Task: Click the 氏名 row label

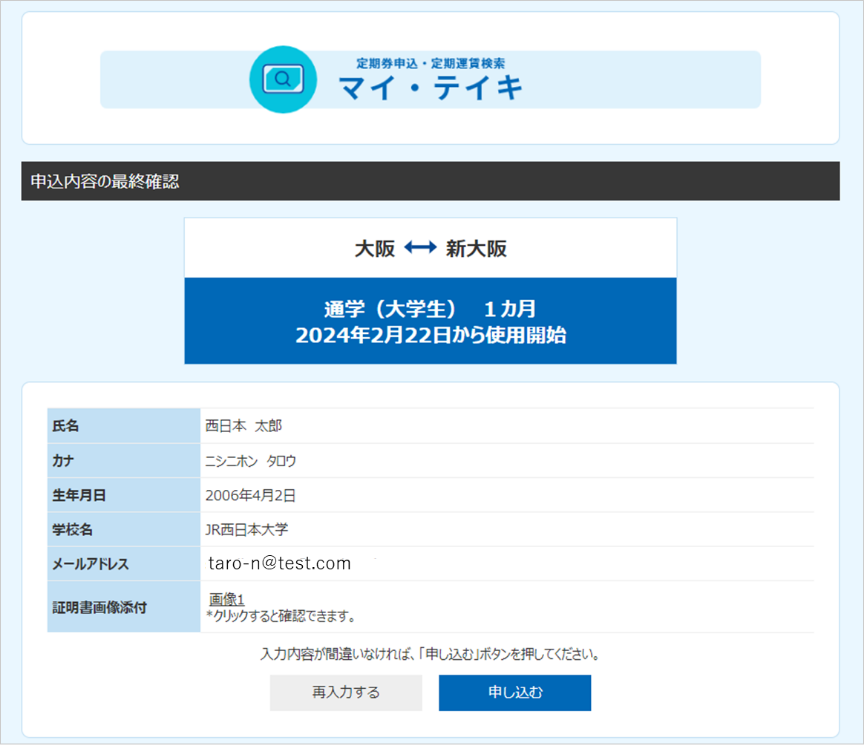Action: [x=66, y=426]
